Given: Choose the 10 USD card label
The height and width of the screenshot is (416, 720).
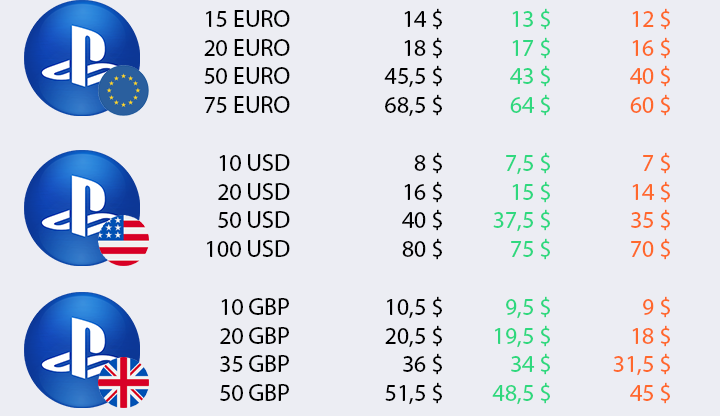Looking at the screenshot, I should [254, 163].
